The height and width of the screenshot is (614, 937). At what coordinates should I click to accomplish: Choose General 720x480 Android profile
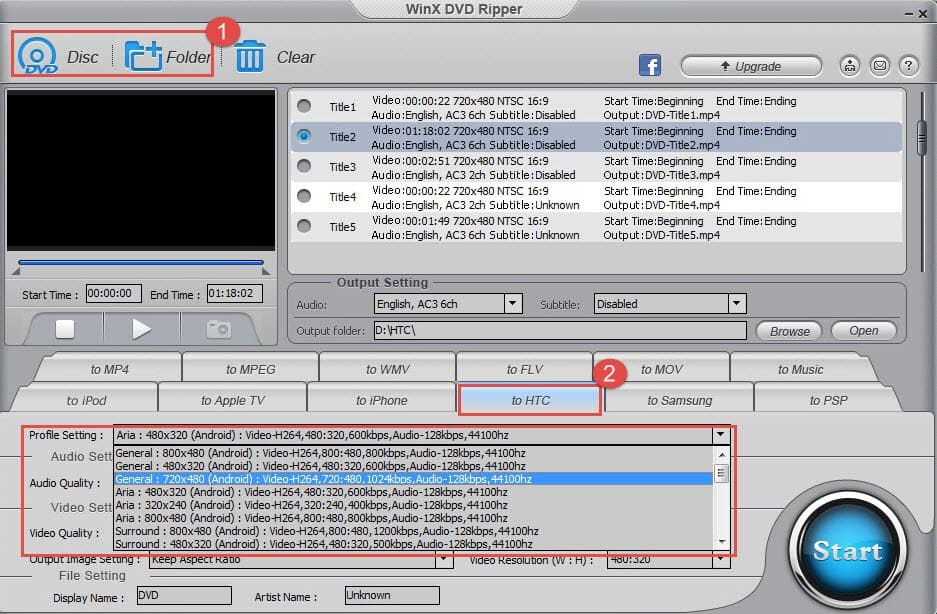(x=413, y=479)
